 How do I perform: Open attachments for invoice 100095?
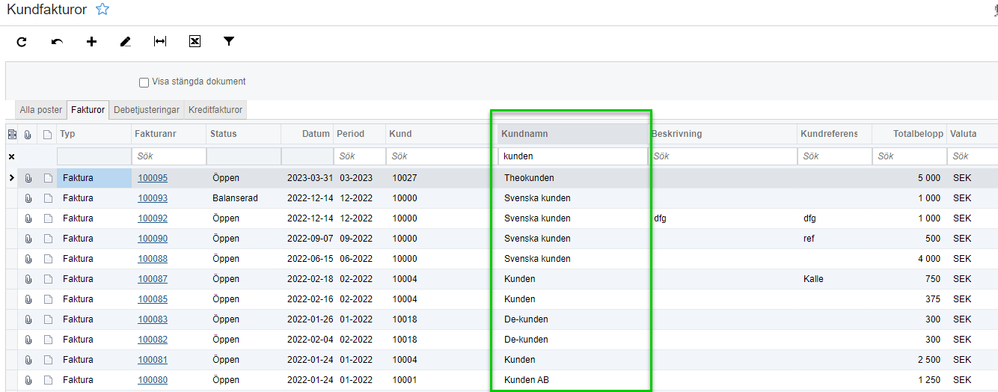click(x=28, y=178)
